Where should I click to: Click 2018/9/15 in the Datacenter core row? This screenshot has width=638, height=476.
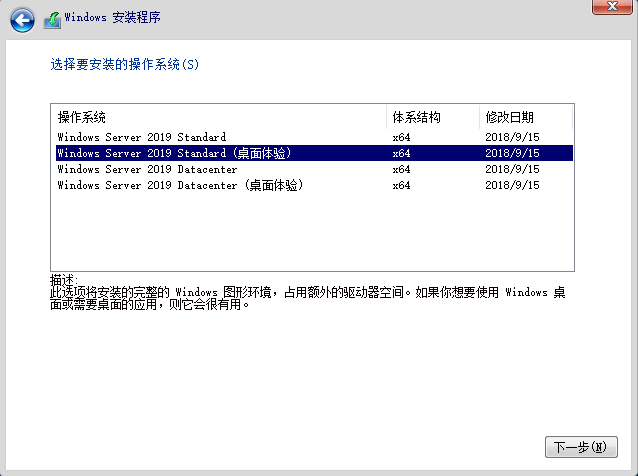coord(512,169)
